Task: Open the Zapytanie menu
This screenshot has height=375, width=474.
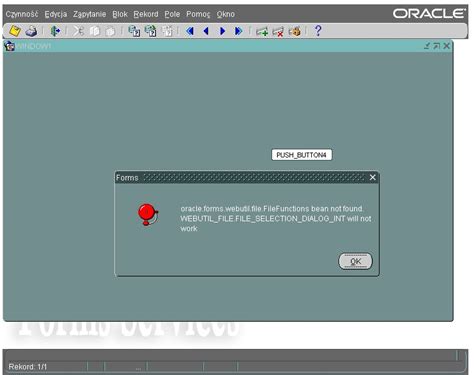Action: (x=90, y=14)
